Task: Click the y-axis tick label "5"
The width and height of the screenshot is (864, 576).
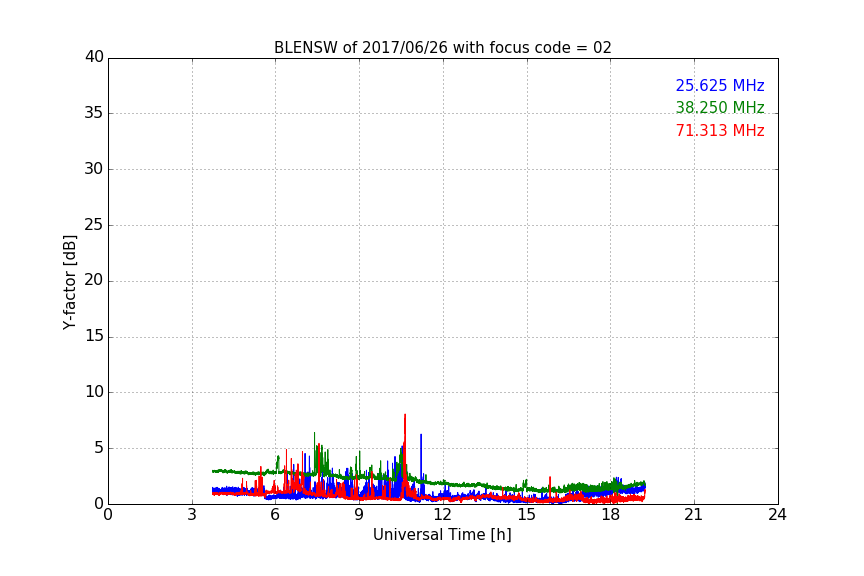Action: click(99, 448)
